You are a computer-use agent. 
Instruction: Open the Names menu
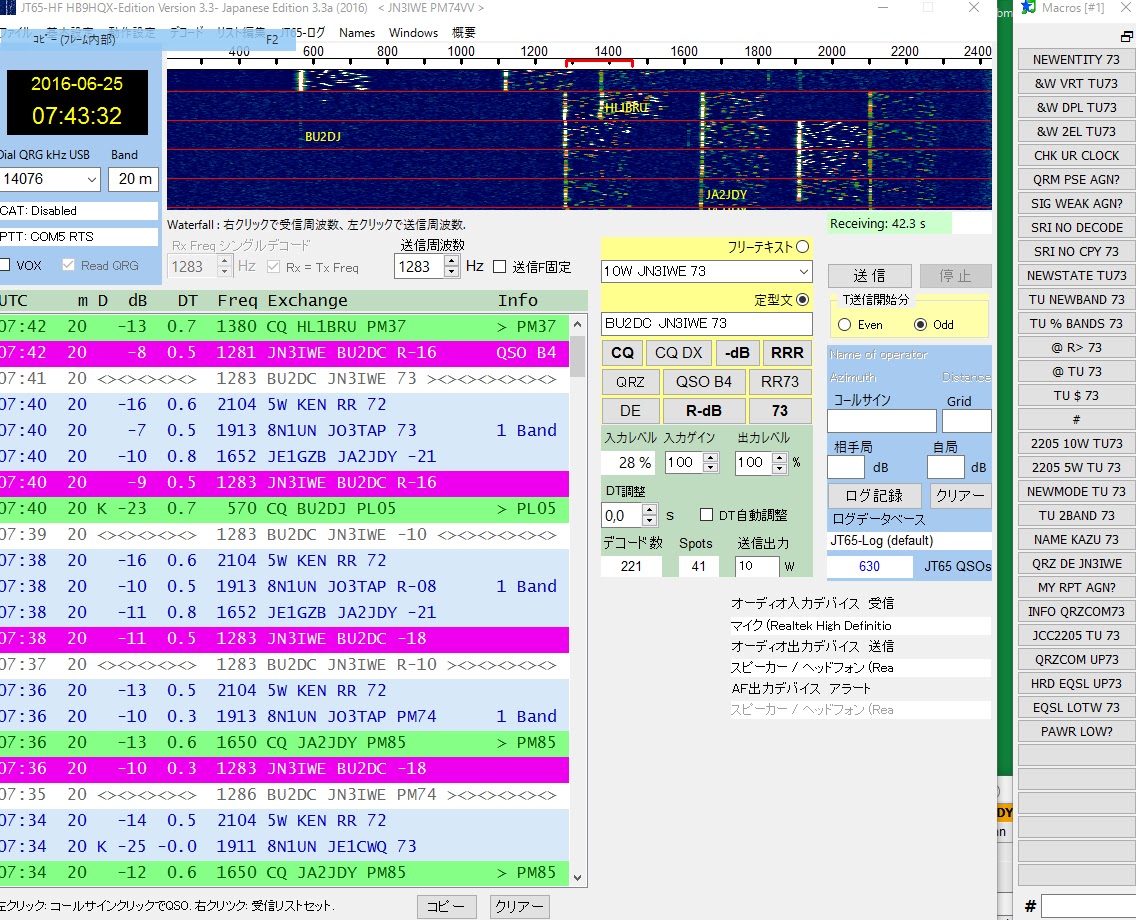point(356,33)
